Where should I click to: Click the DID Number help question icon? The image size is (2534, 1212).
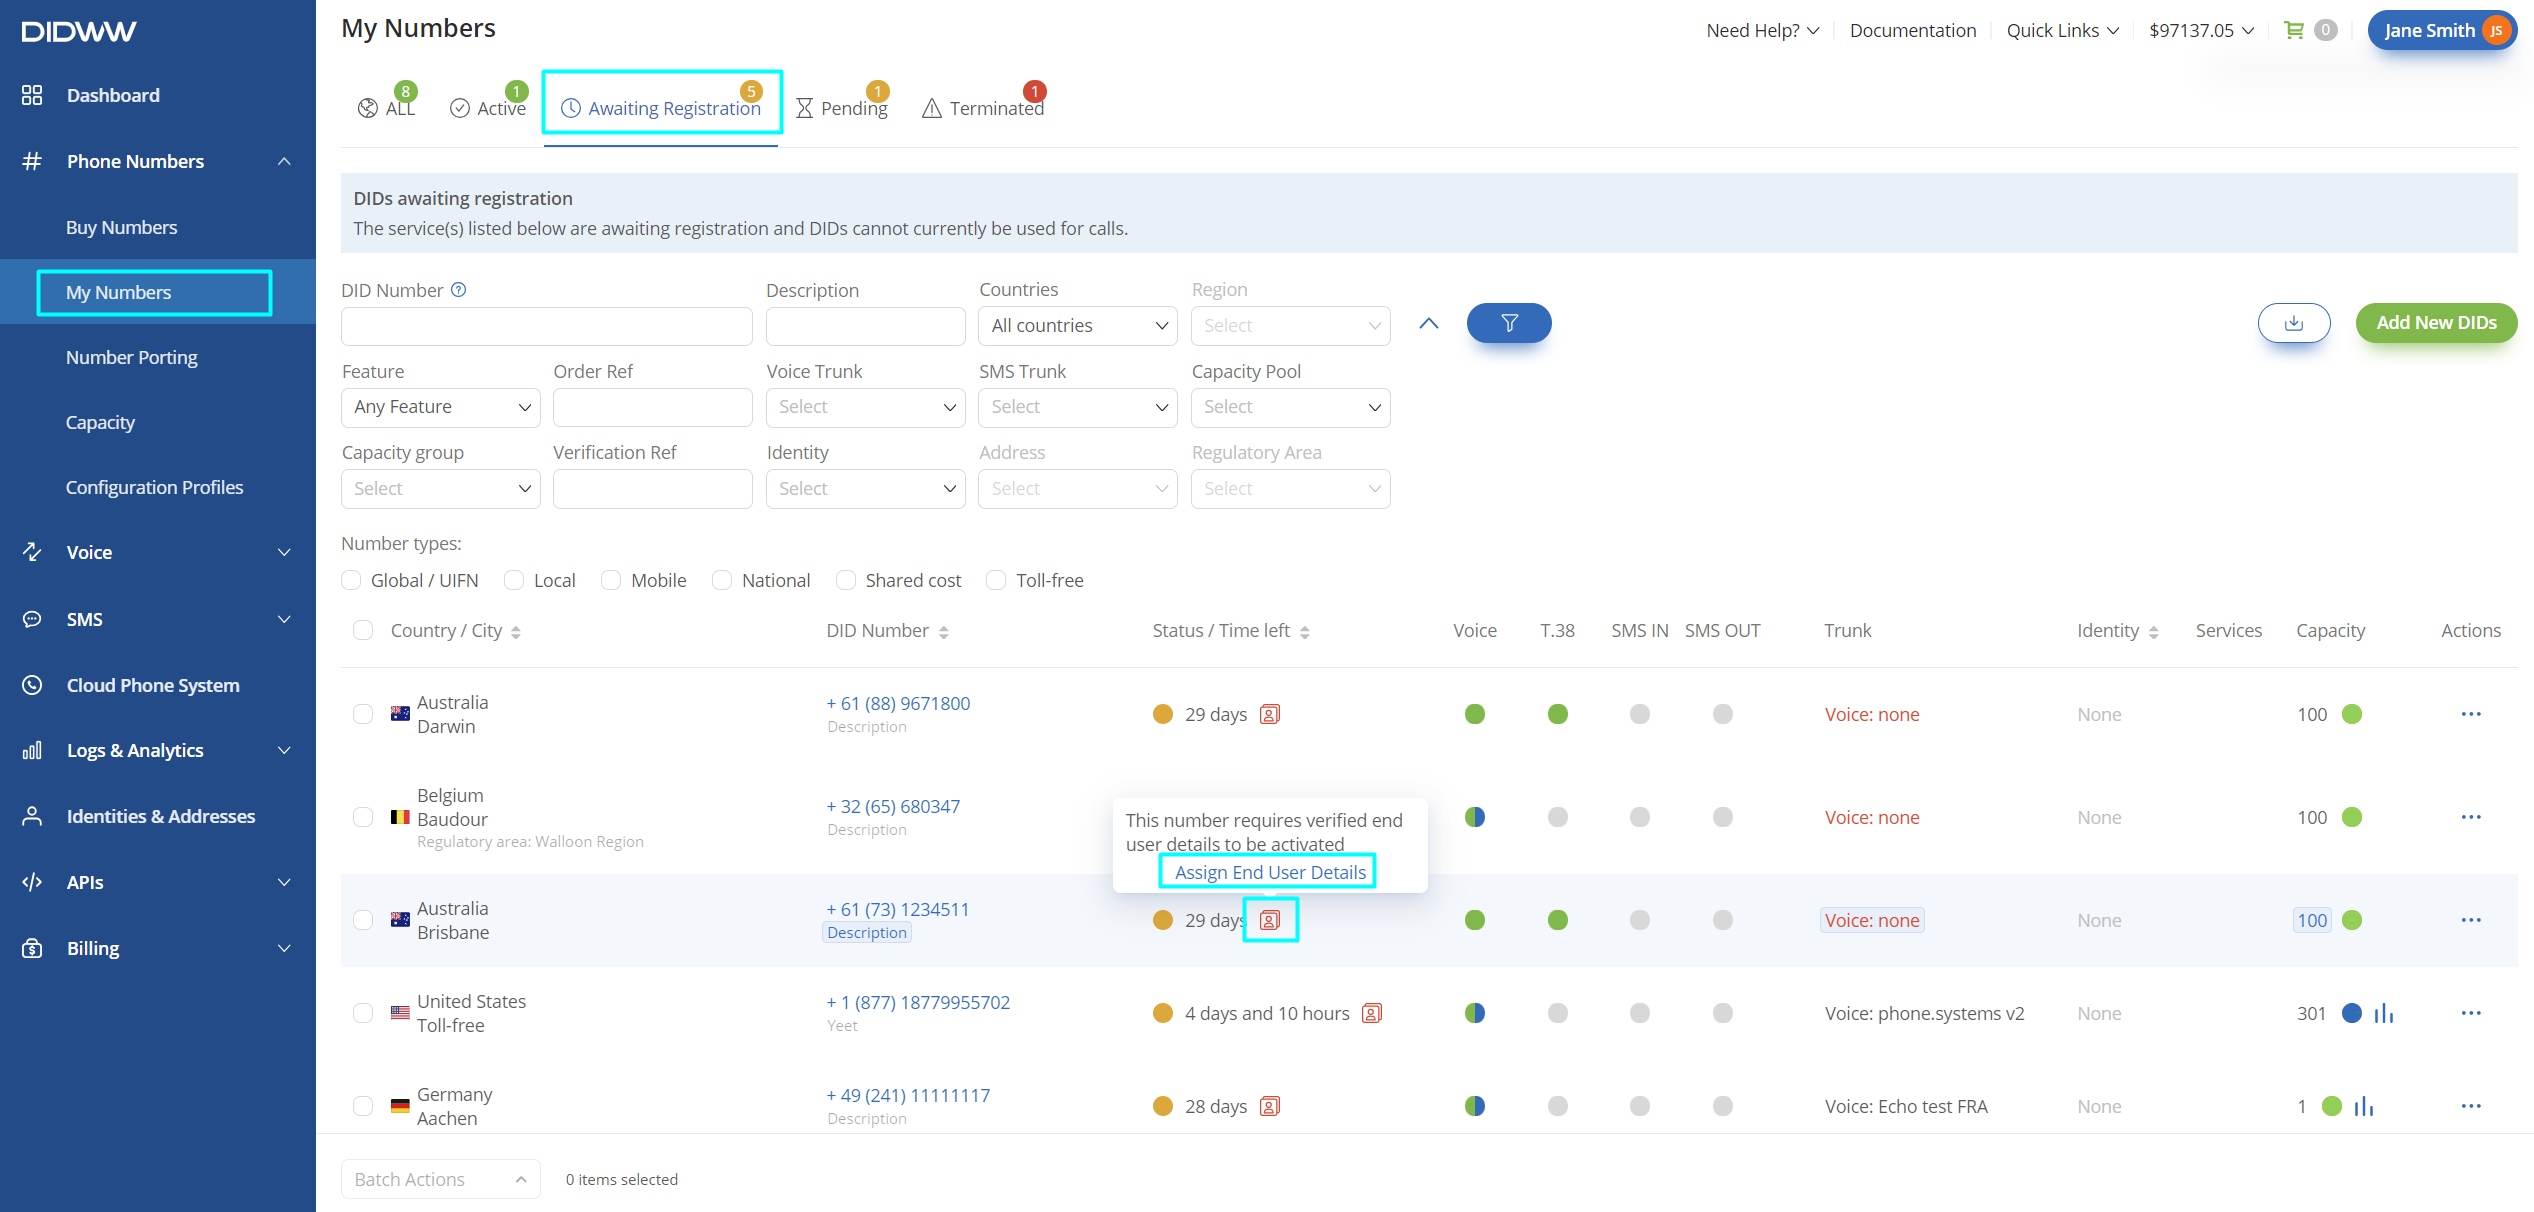coord(458,290)
